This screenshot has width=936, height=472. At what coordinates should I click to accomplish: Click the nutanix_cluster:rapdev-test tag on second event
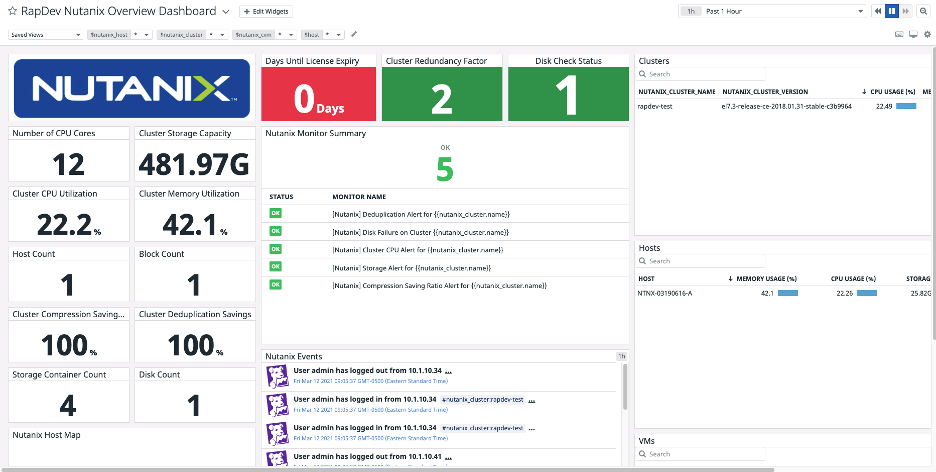coord(483,399)
